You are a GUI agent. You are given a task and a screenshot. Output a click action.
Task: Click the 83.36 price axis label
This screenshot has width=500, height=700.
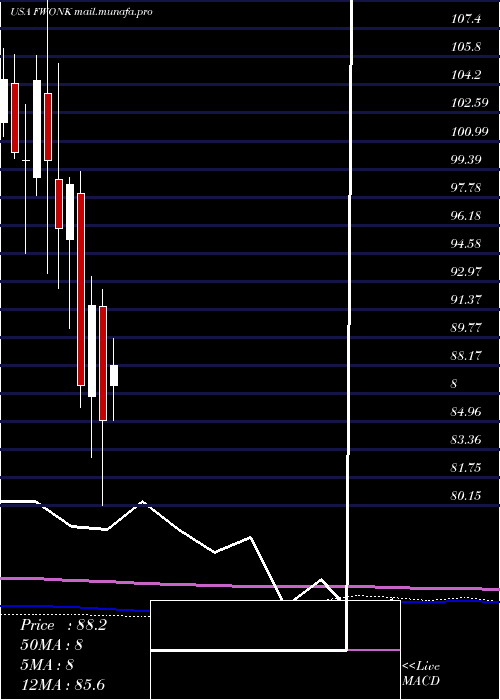466,440
